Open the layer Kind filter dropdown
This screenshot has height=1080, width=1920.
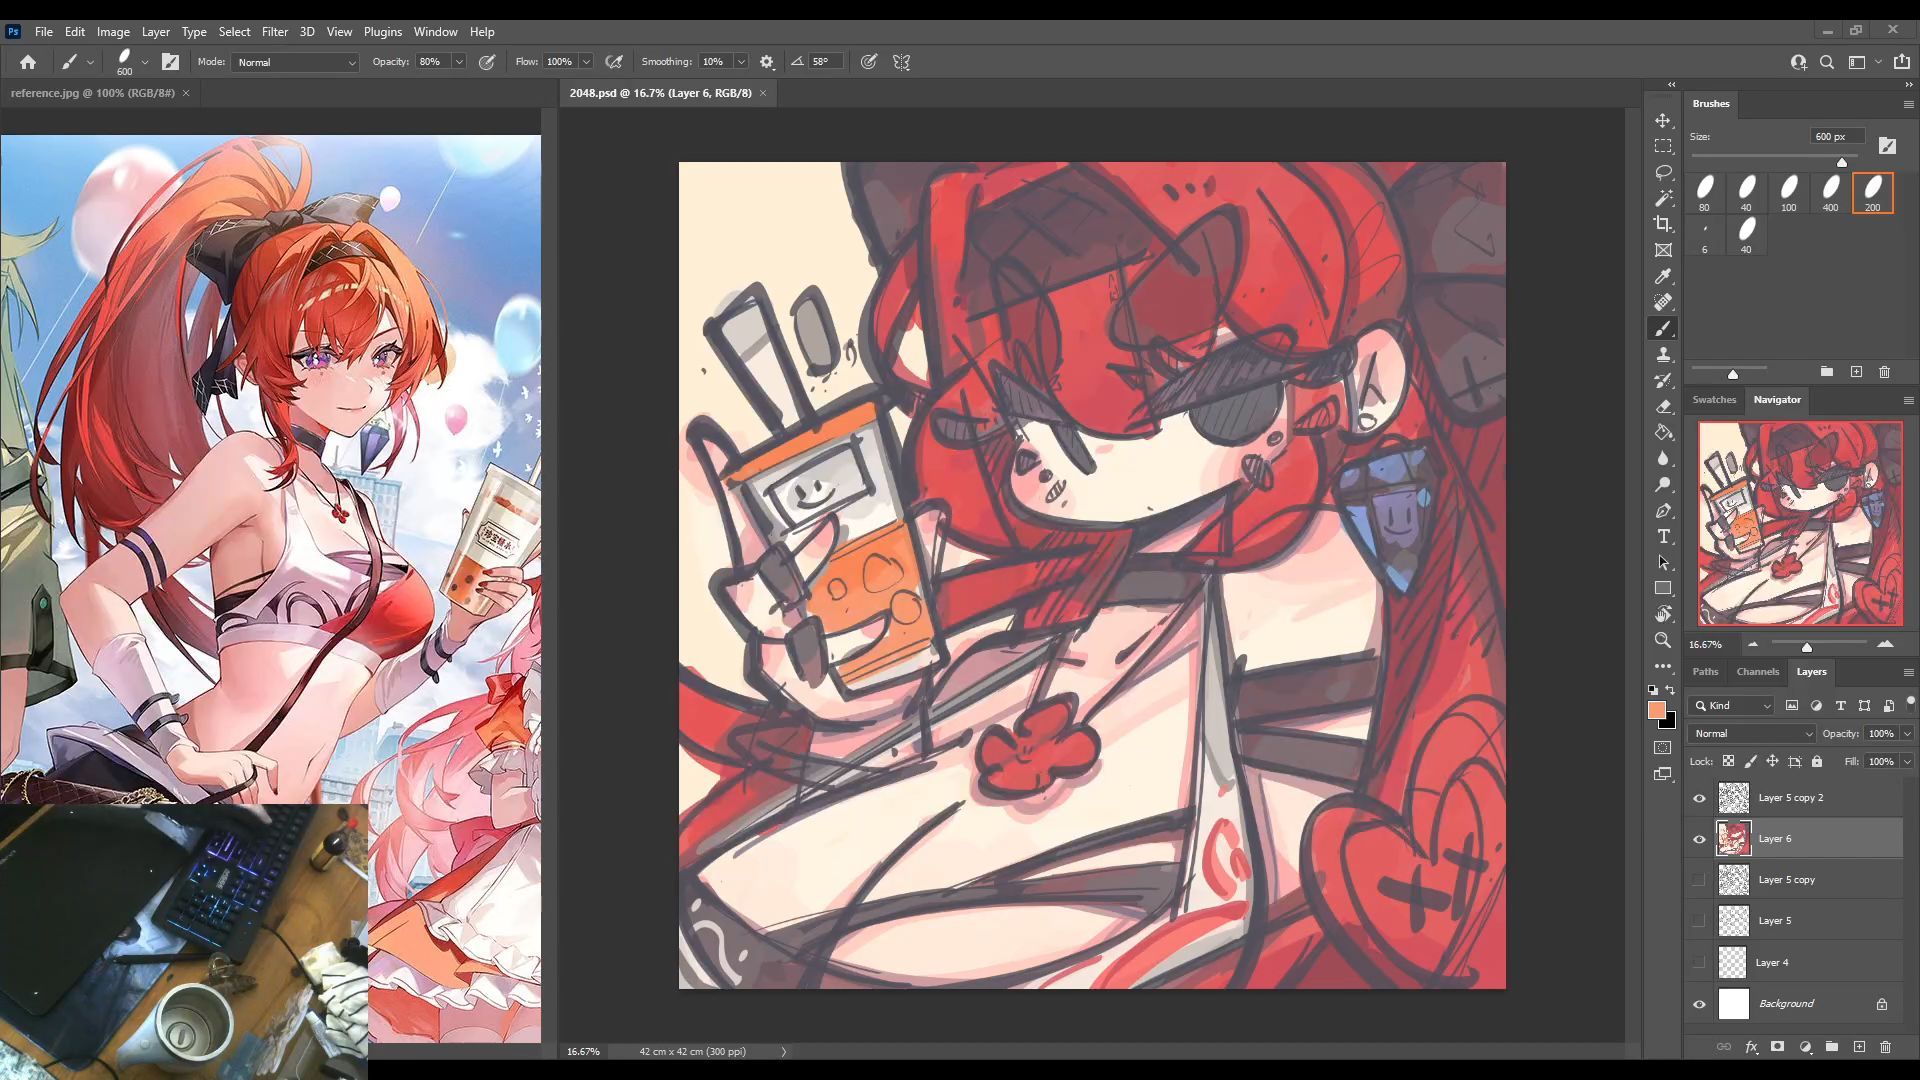pos(1731,706)
